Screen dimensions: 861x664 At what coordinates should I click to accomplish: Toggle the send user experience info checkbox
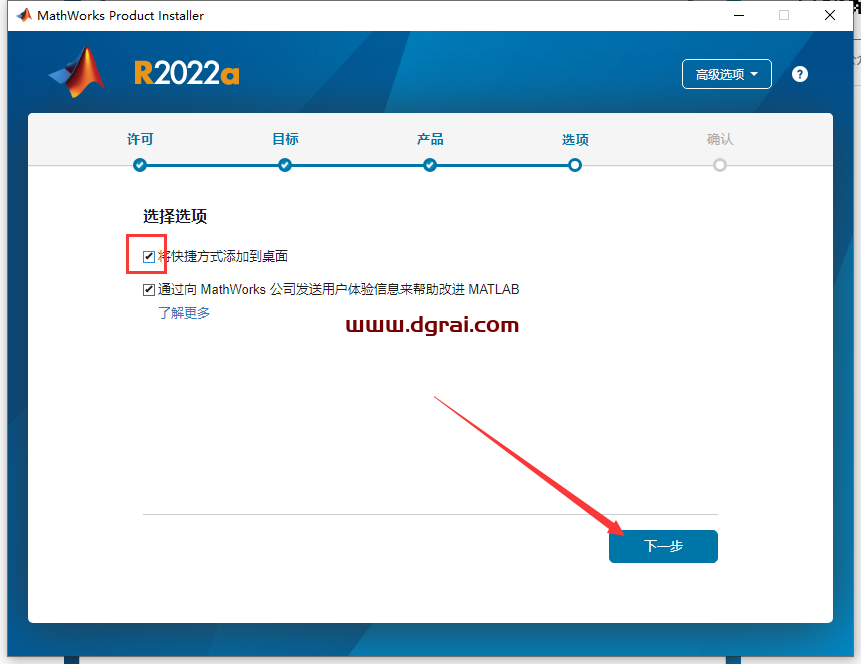tap(149, 289)
